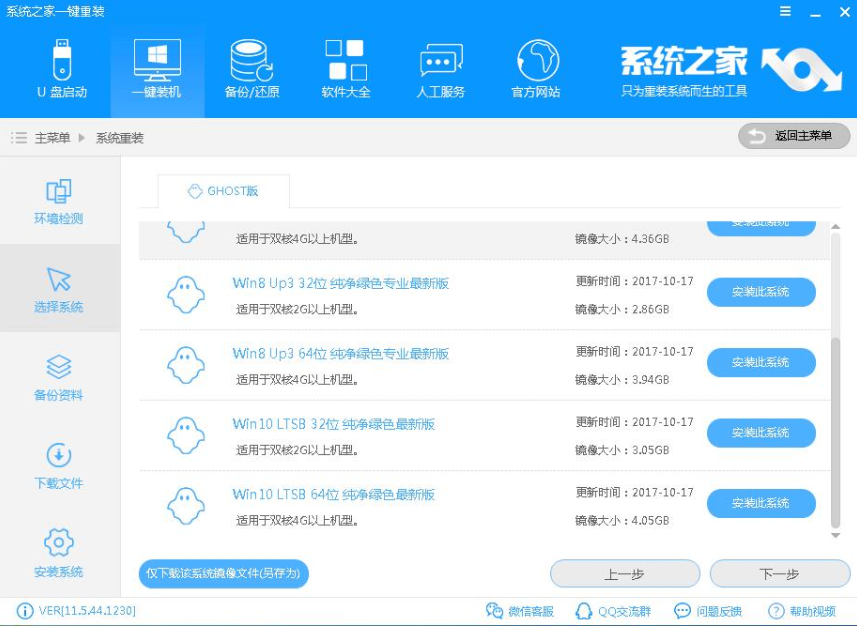Open 微信客服 WeChat customer service

pos(521,610)
